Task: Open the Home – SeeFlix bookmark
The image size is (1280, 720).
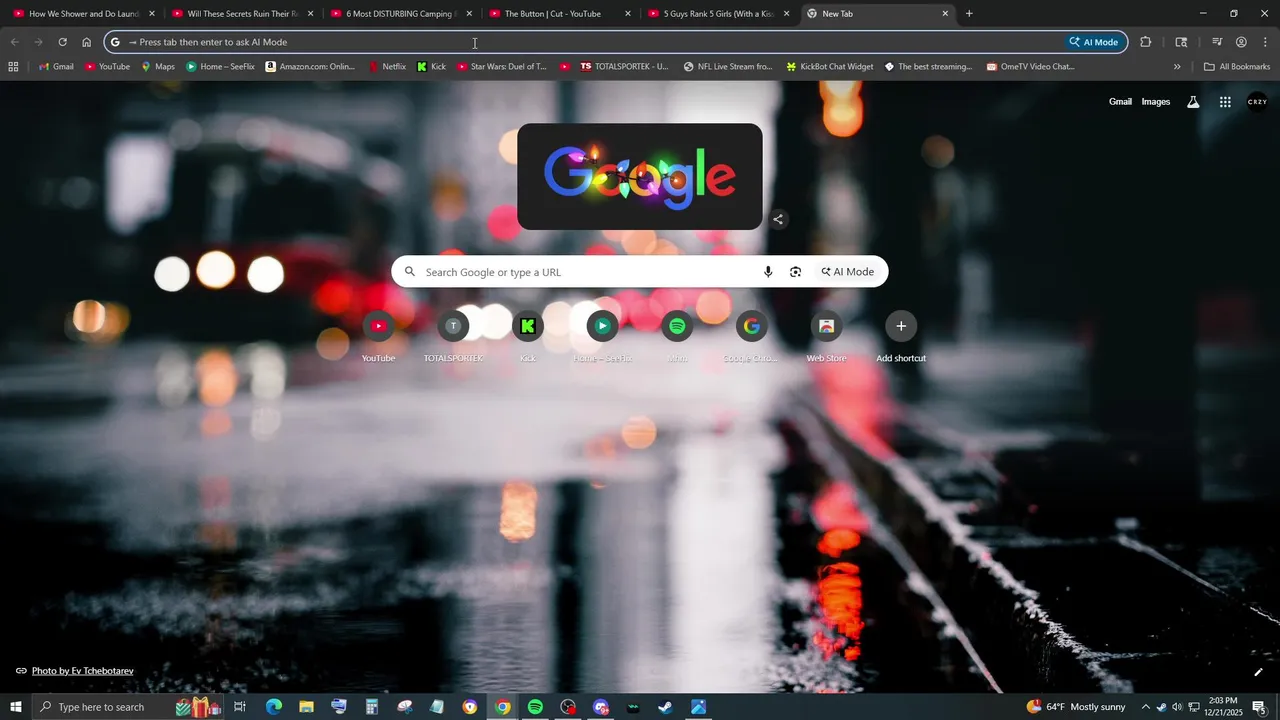Action: 221,67
